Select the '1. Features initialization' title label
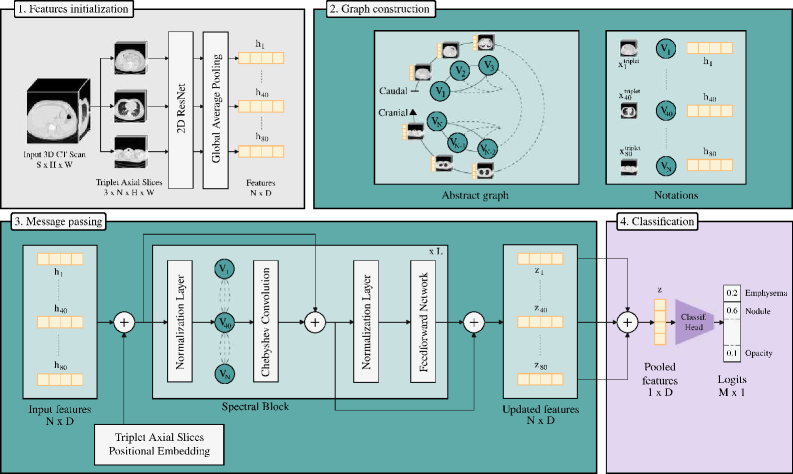Image resolution: width=793 pixels, height=474 pixels. [73, 9]
